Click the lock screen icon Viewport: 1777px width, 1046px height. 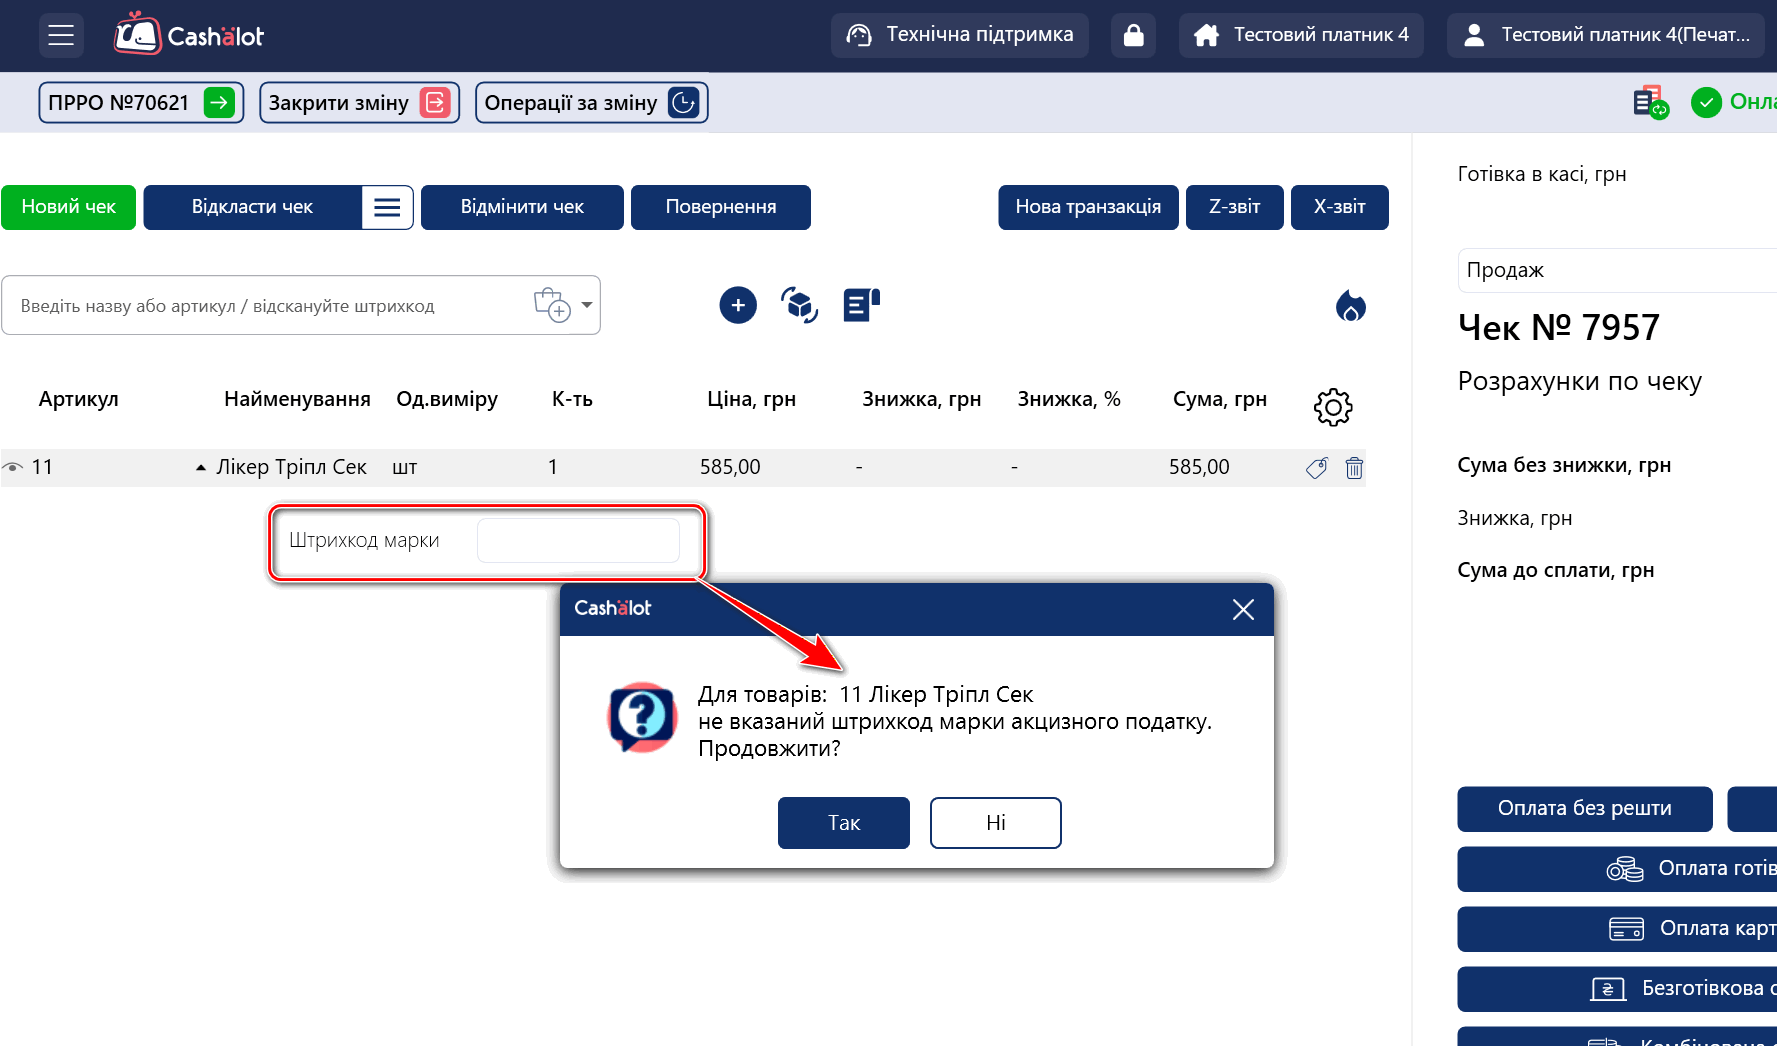pyautogui.click(x=1133, y=35)
